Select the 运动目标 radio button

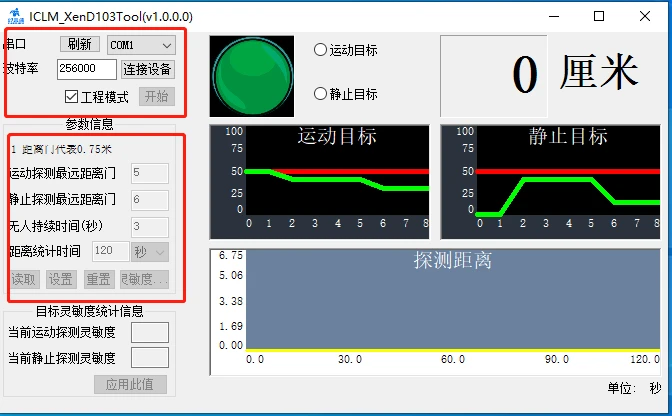[320, 50]
